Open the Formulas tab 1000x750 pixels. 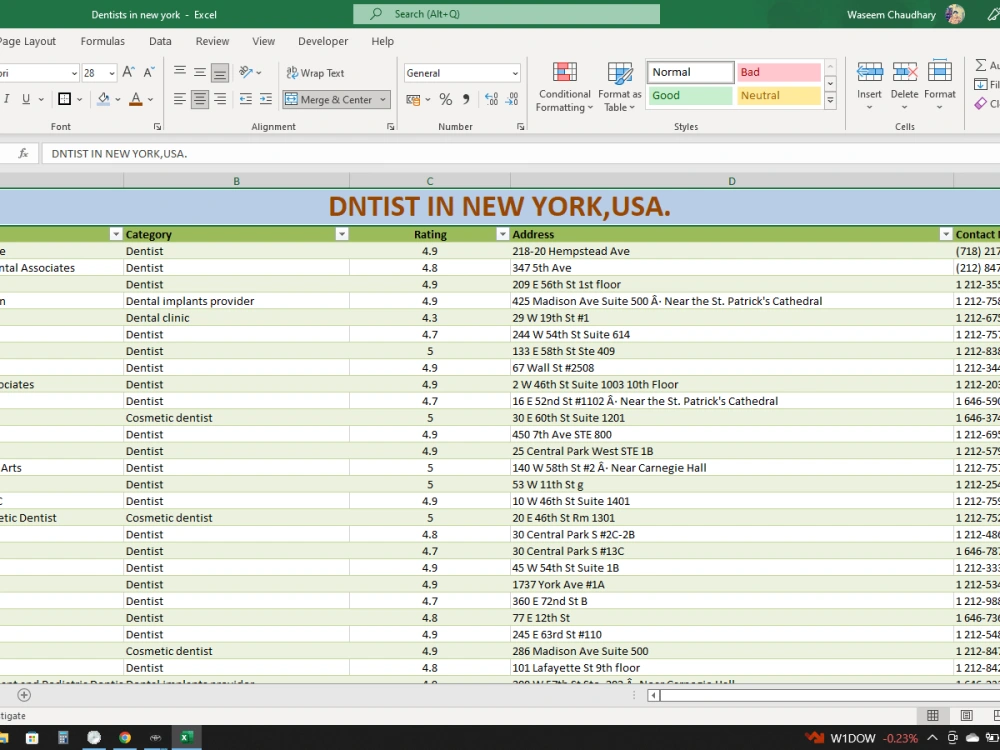(x=103, y=41)
